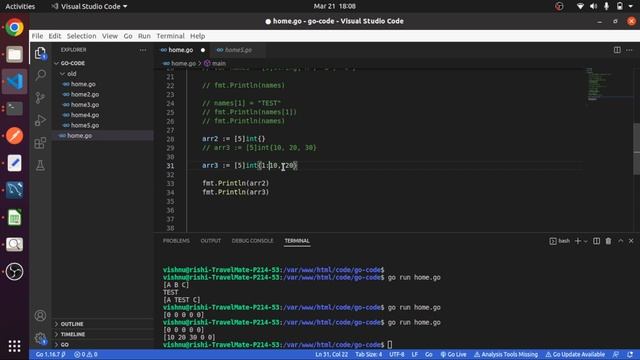Maximize the panel with the up chevron
Screen dimensions: 640x360
tap(620, 241)
